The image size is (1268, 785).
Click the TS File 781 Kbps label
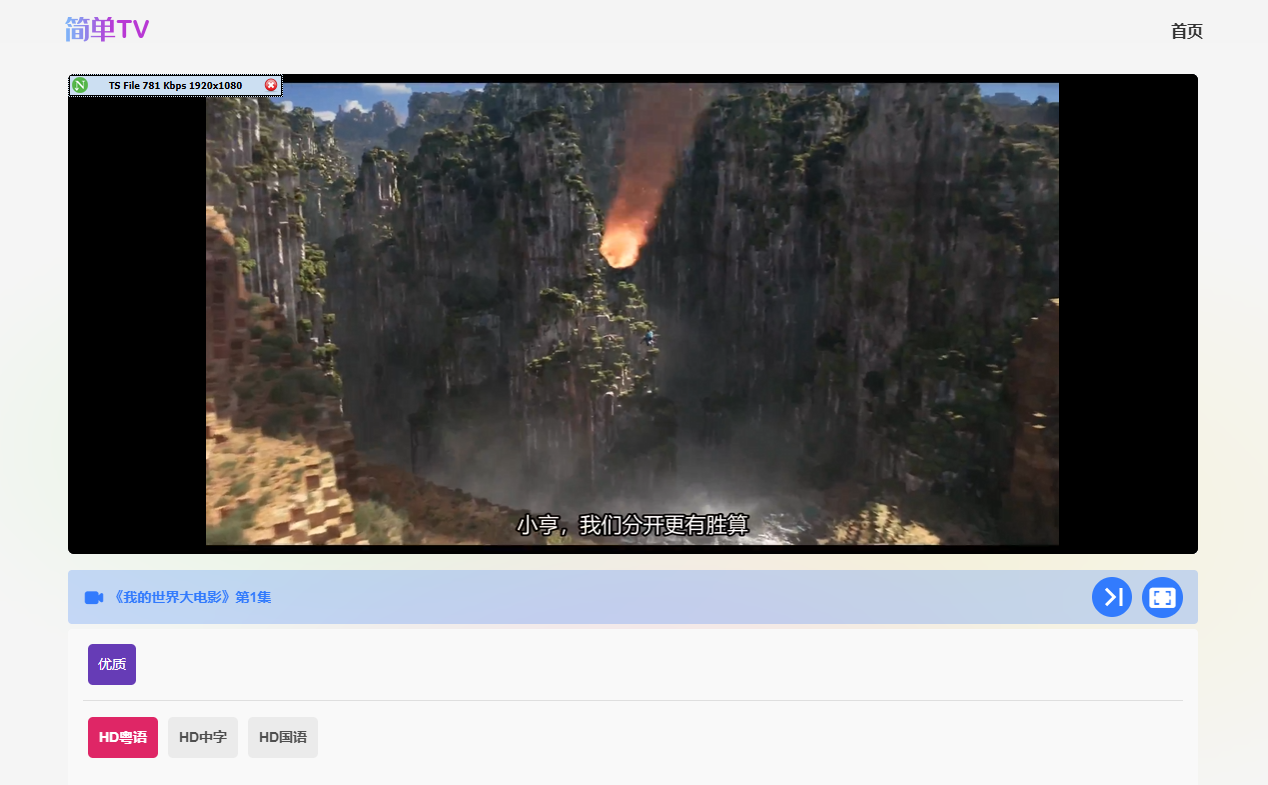tap(175, 86)
